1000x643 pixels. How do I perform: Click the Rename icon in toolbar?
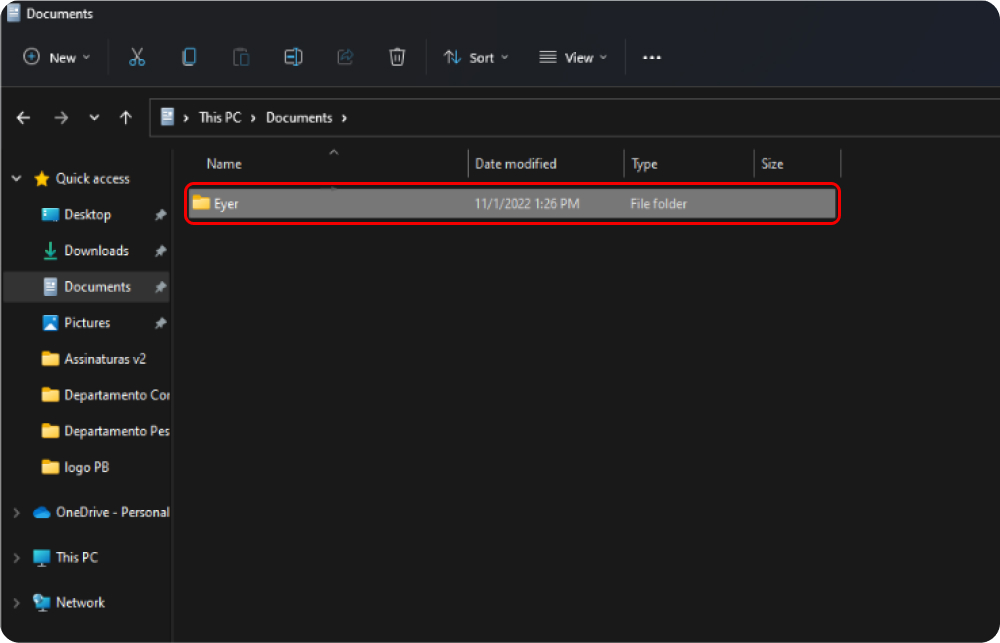tap(293, 57)
